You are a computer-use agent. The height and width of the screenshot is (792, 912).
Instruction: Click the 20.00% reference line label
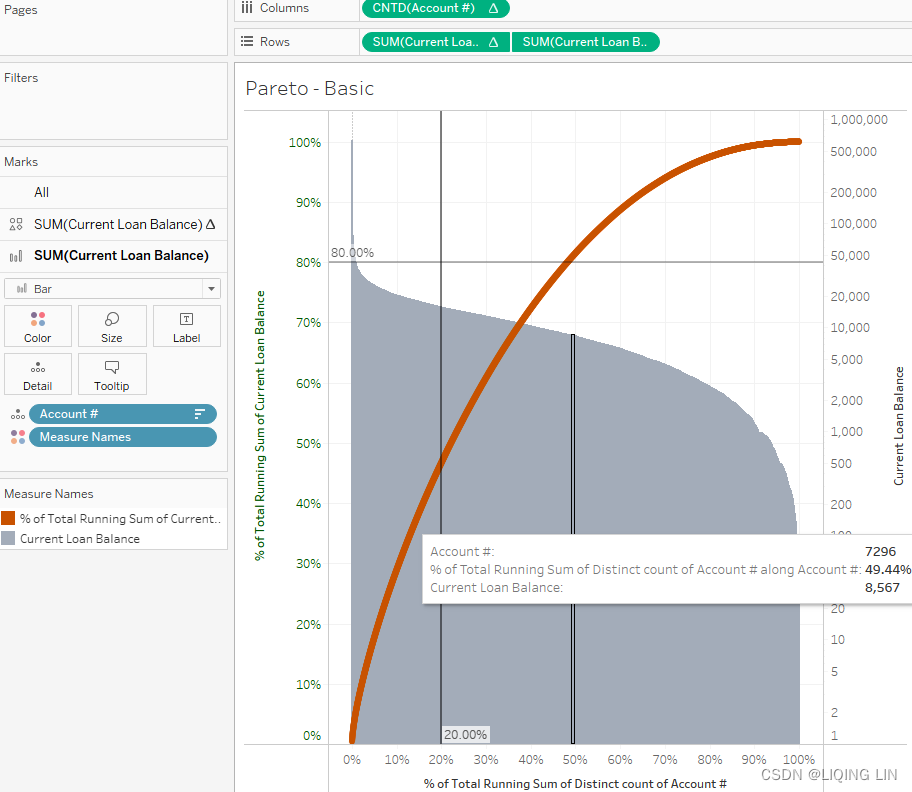[x=465, y=734]
